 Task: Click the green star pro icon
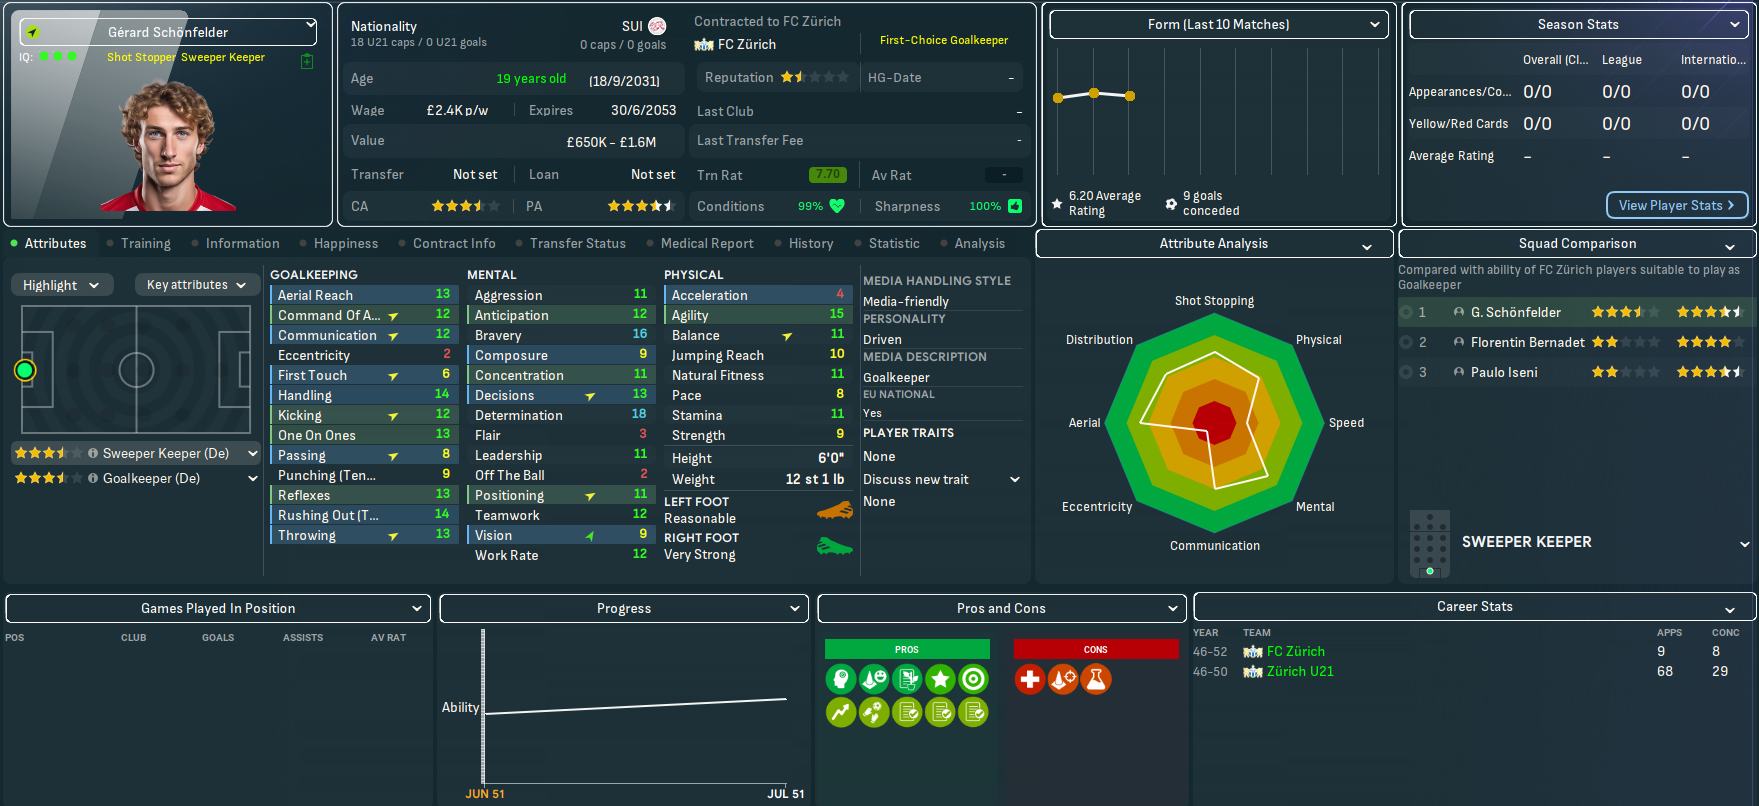(x=940, y=680)
